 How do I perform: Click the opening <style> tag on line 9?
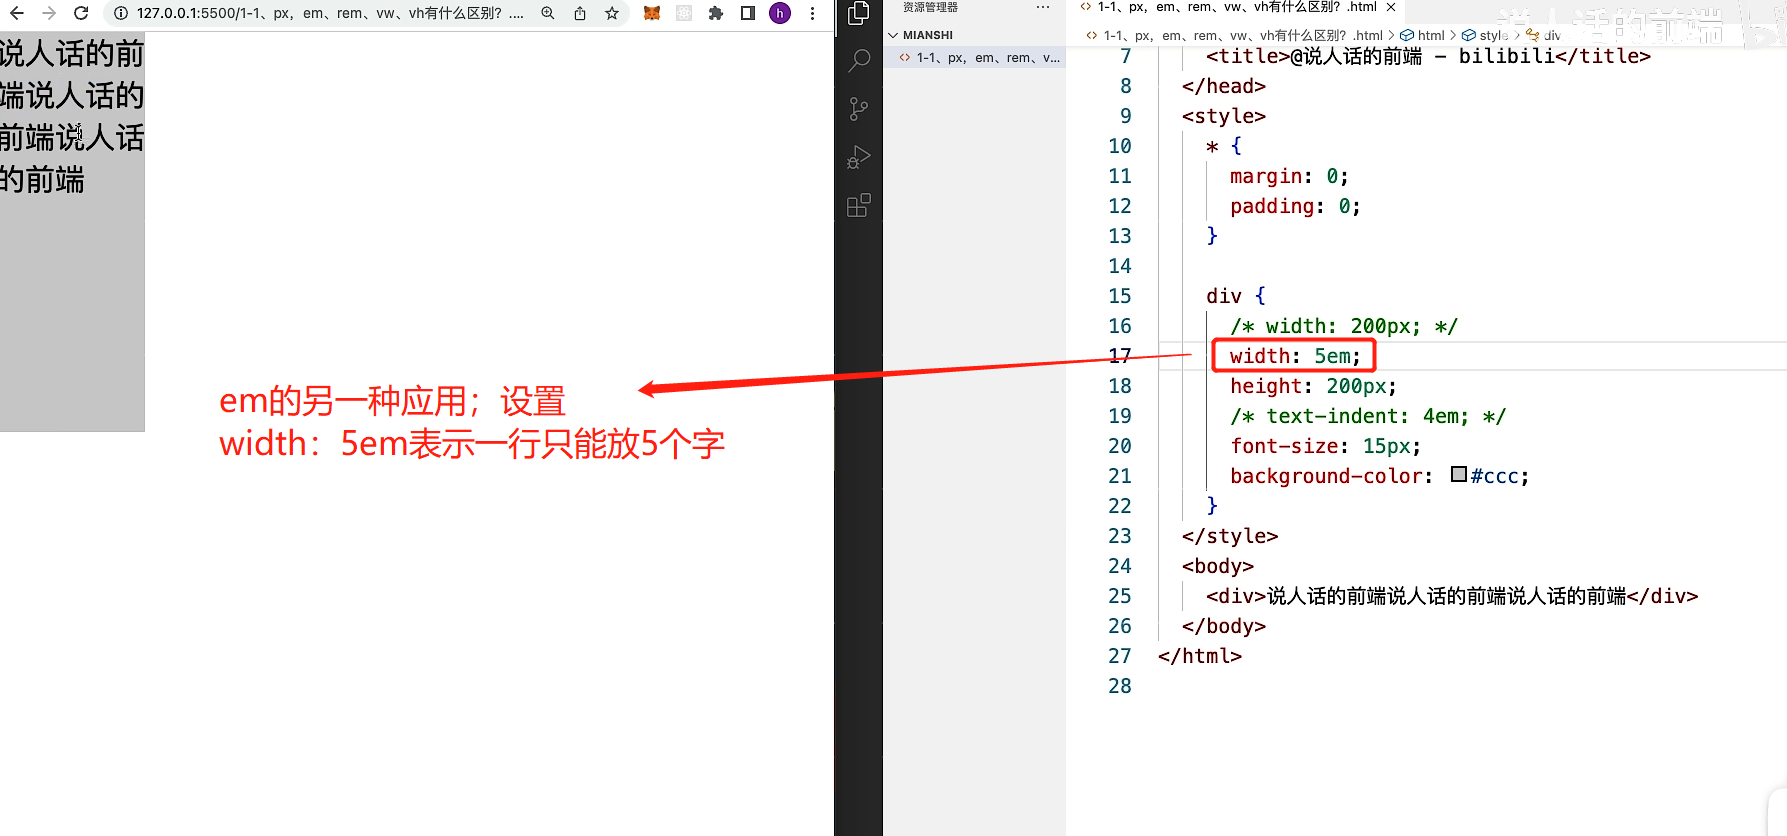tap(1224, 116)
